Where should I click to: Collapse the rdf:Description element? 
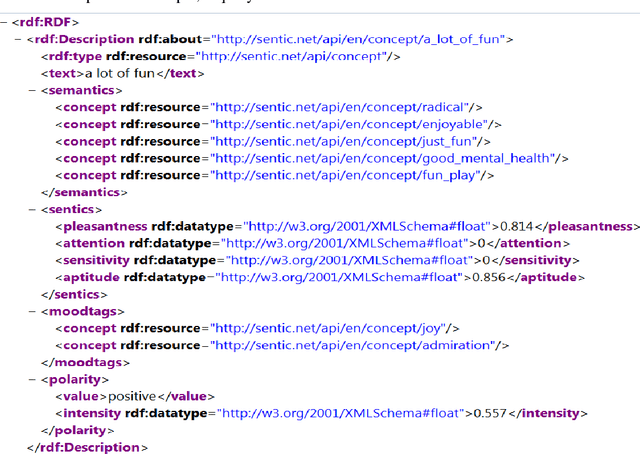[18, 39]
